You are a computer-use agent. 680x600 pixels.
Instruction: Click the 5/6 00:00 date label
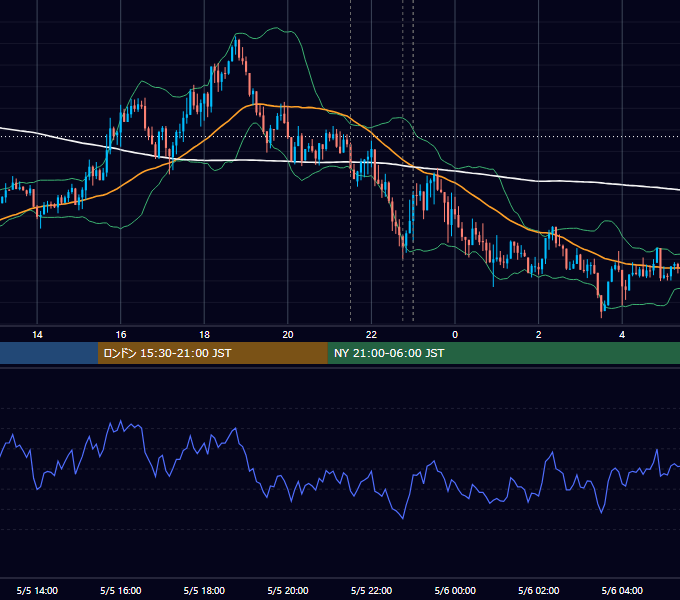click(x=455, y=590)
